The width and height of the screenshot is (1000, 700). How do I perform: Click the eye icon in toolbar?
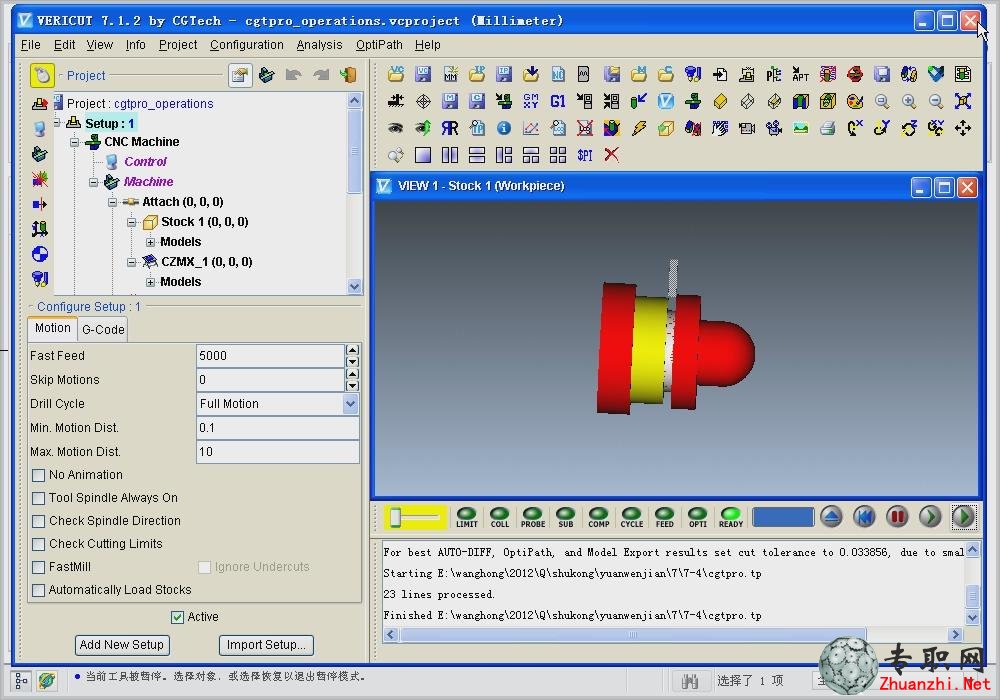[395, 128]
